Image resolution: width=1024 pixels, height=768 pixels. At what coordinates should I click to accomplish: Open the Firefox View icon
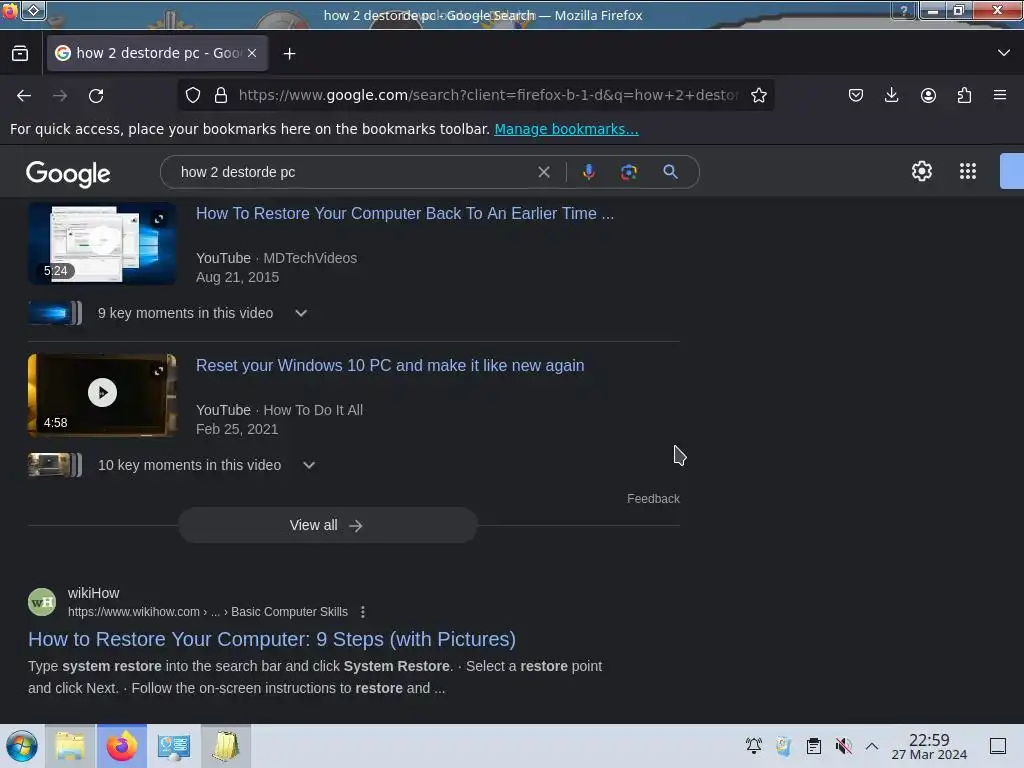pyautogui.click(x=20, y=54)
